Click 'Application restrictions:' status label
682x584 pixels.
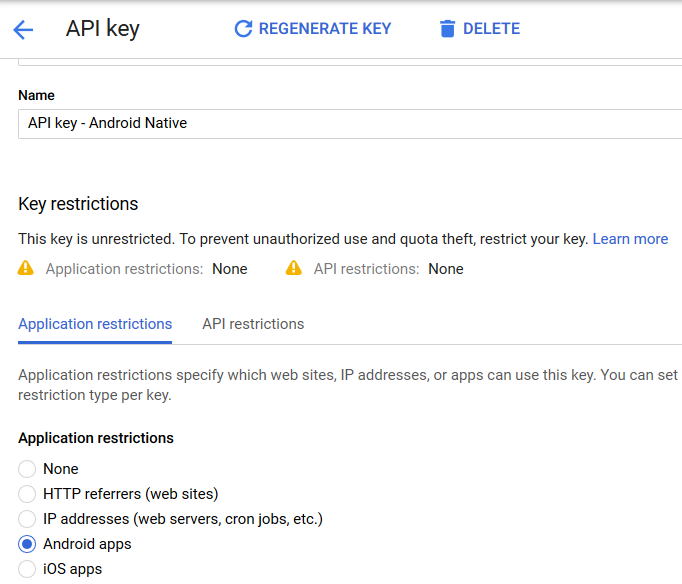click(x=124, y=269)
